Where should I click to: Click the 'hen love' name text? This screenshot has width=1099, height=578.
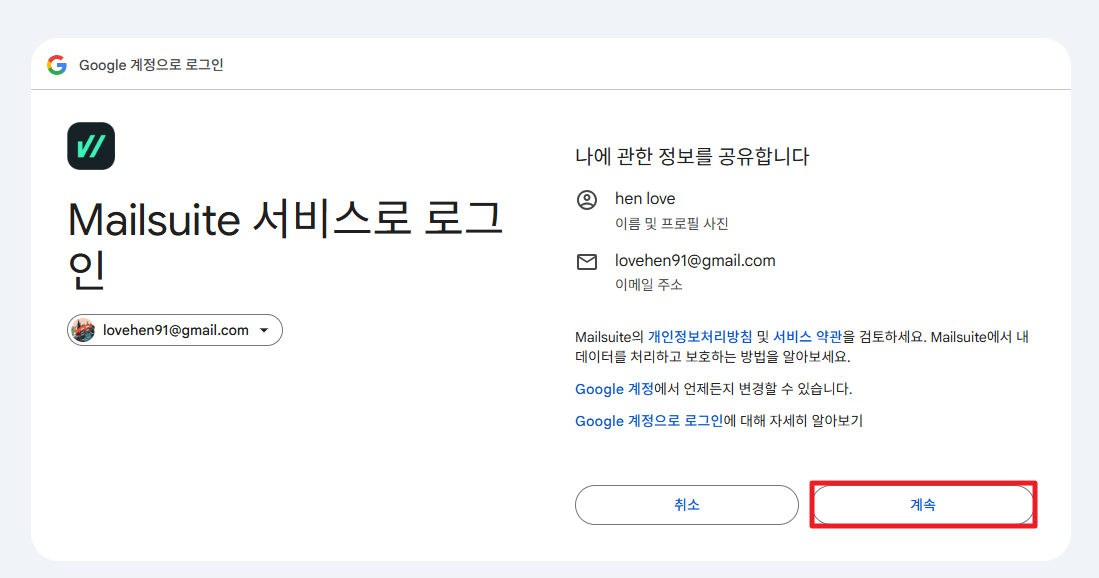[645, 199]
